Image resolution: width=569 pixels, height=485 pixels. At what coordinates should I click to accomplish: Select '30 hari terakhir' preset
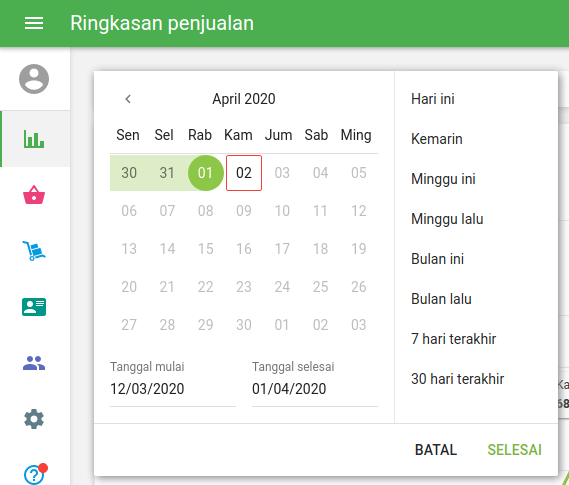(457, 379)
